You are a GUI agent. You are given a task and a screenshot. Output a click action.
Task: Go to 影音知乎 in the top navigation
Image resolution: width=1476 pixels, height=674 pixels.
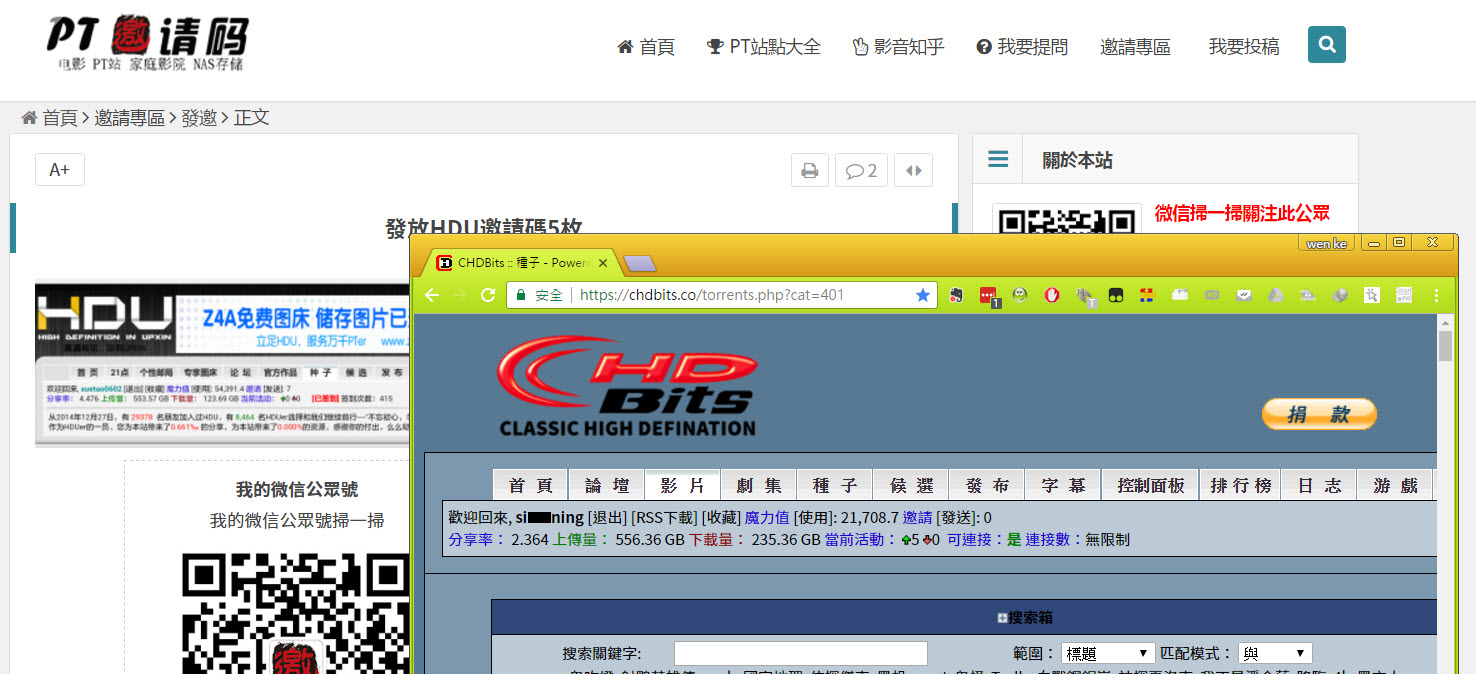click(898, 47)
